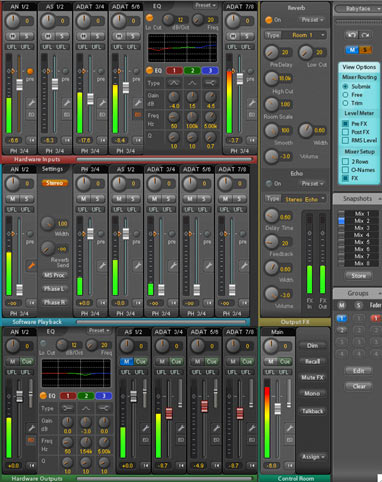Select the Mix 3 snapshot entry
382x482 pixels.
(x=362, y=228)
